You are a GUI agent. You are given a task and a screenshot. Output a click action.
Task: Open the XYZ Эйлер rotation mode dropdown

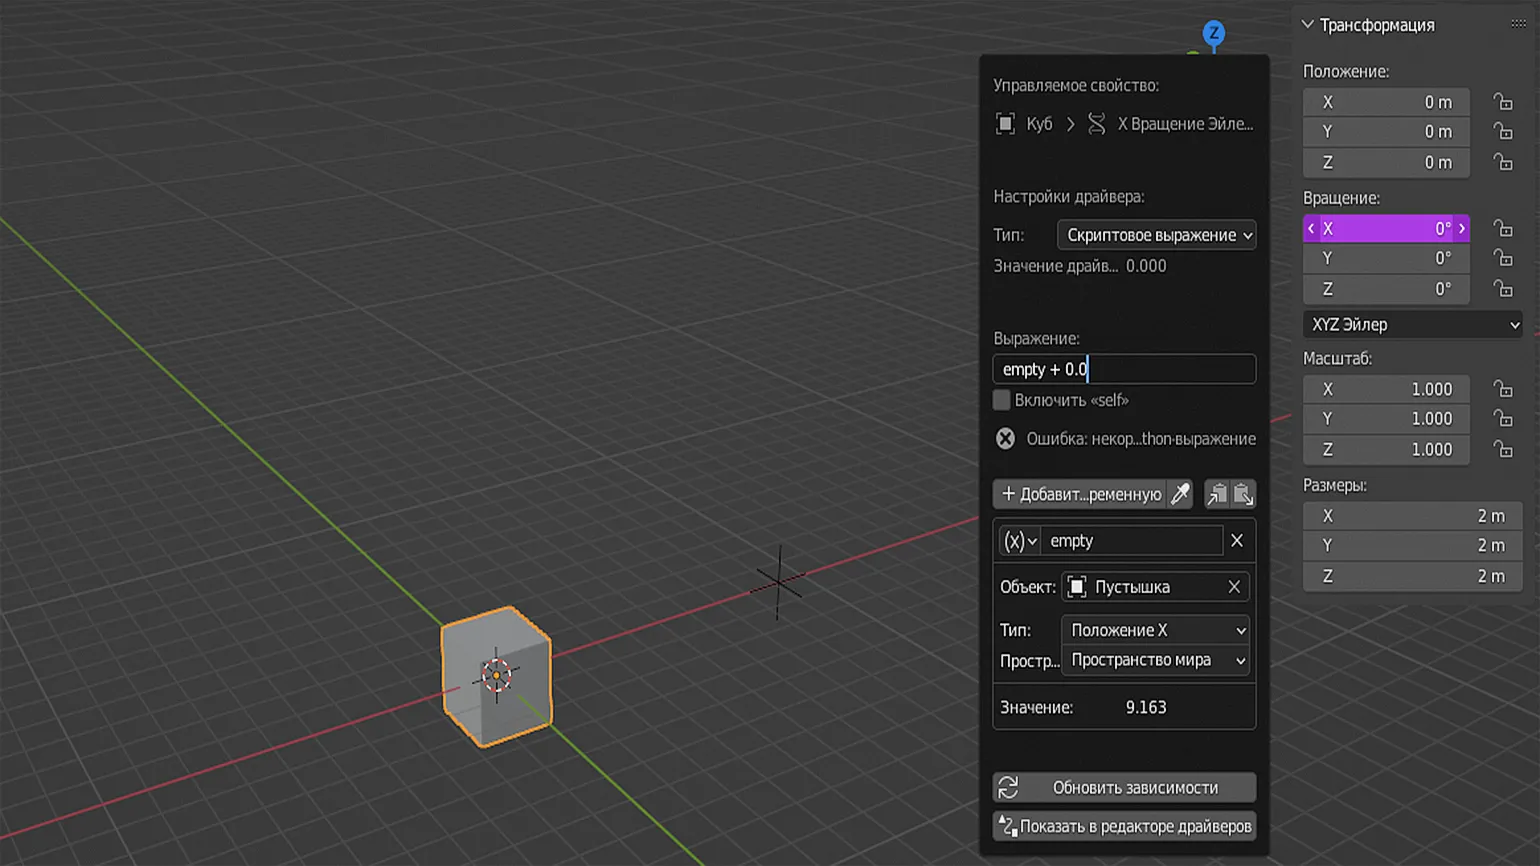tap(1412, 325)
